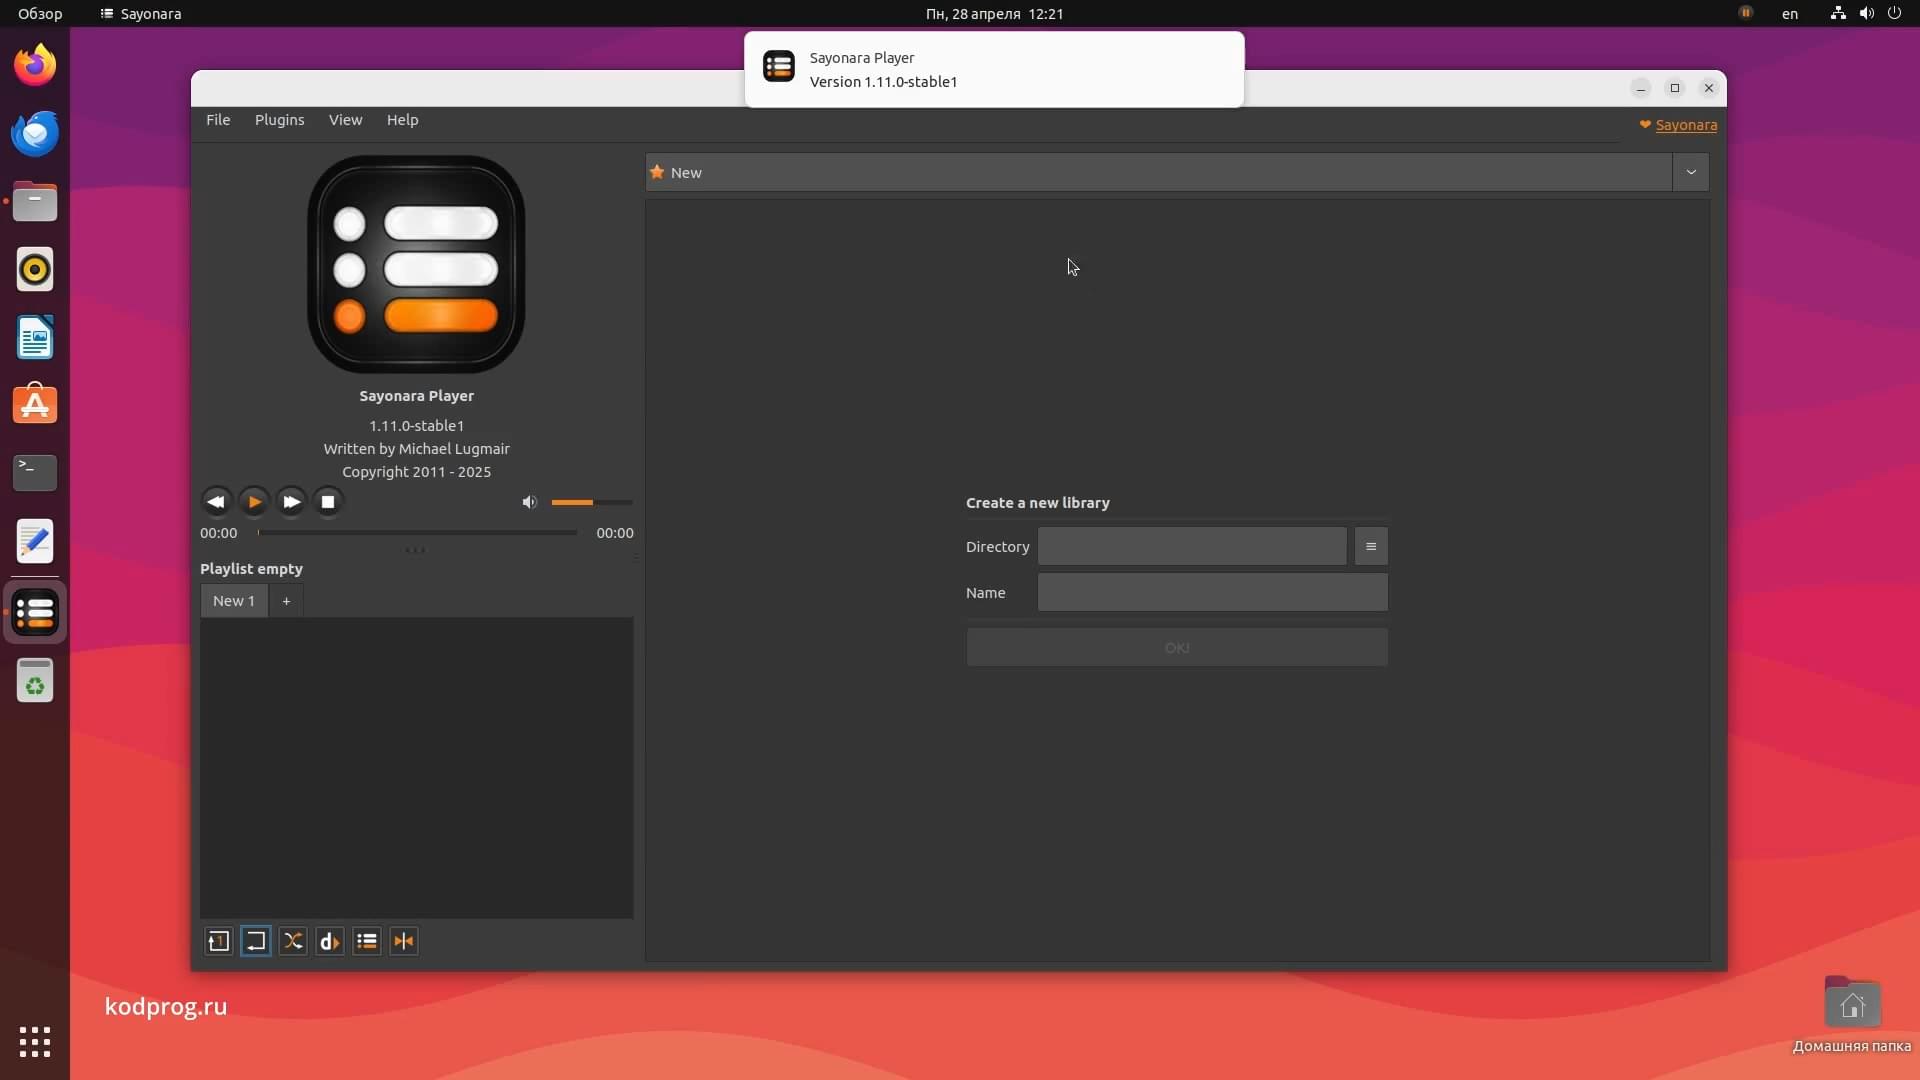
Task: Open the Plugins menu
Action: [x=279, y=120]
